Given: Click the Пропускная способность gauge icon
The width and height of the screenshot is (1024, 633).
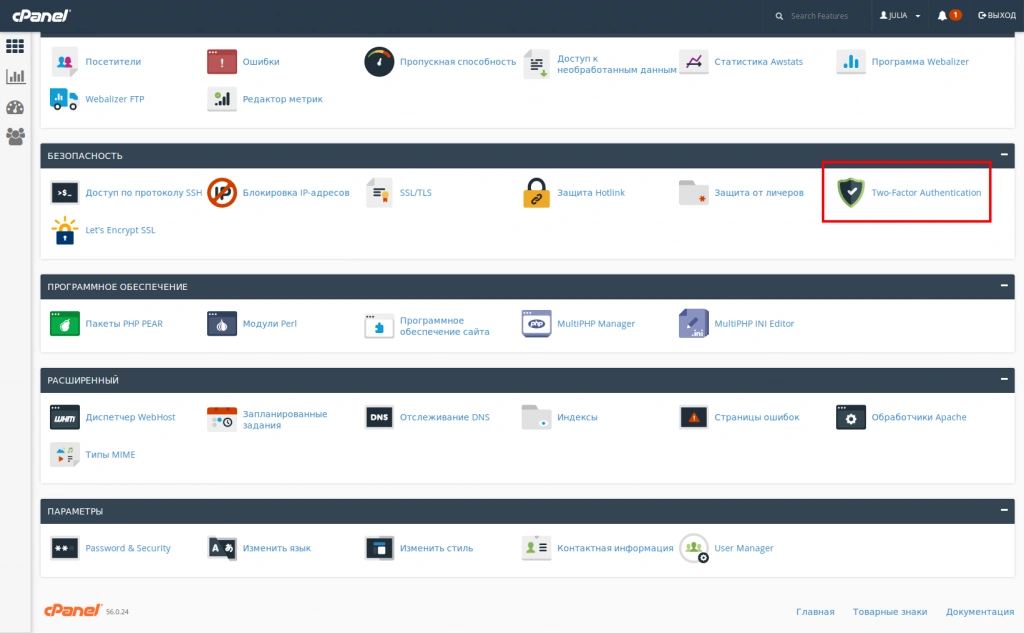Looking at the screenshot, I should coord(379,62).
